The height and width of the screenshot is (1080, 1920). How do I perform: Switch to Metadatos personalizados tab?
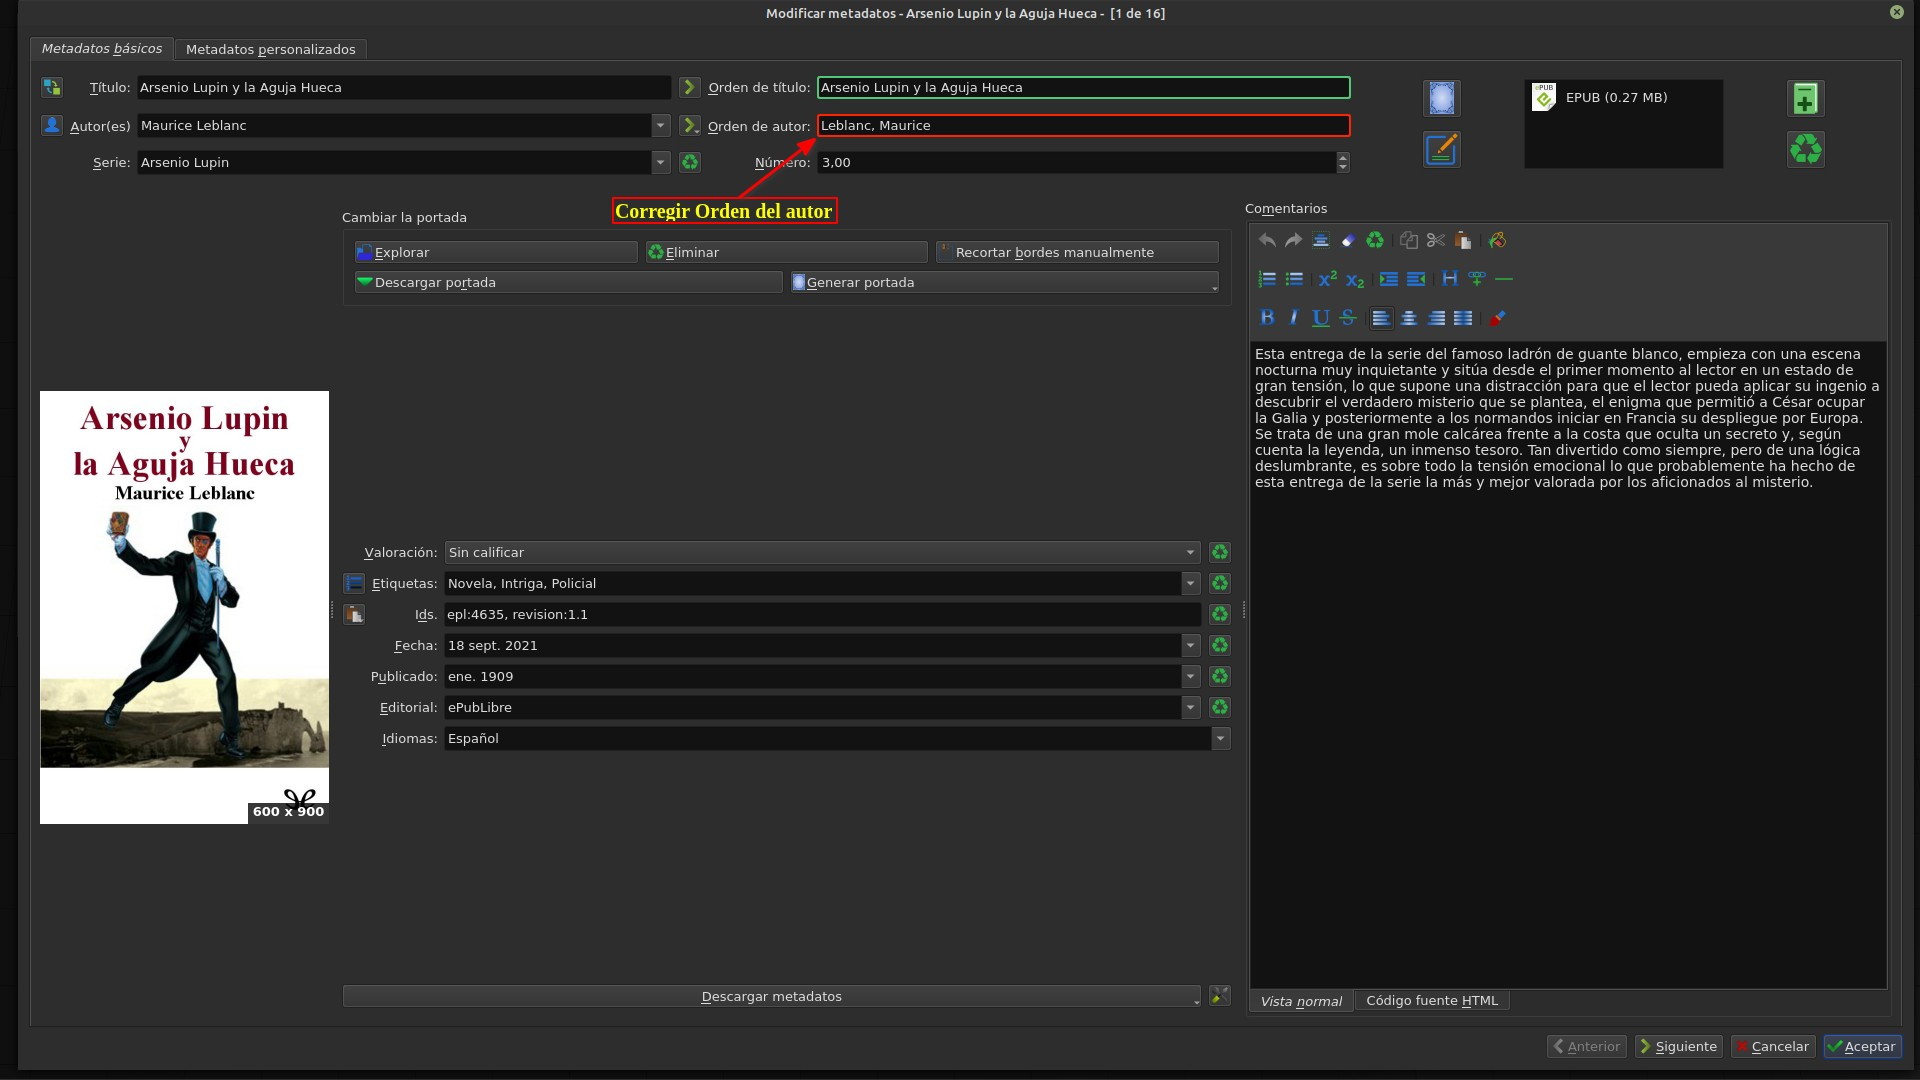[270, 49]
